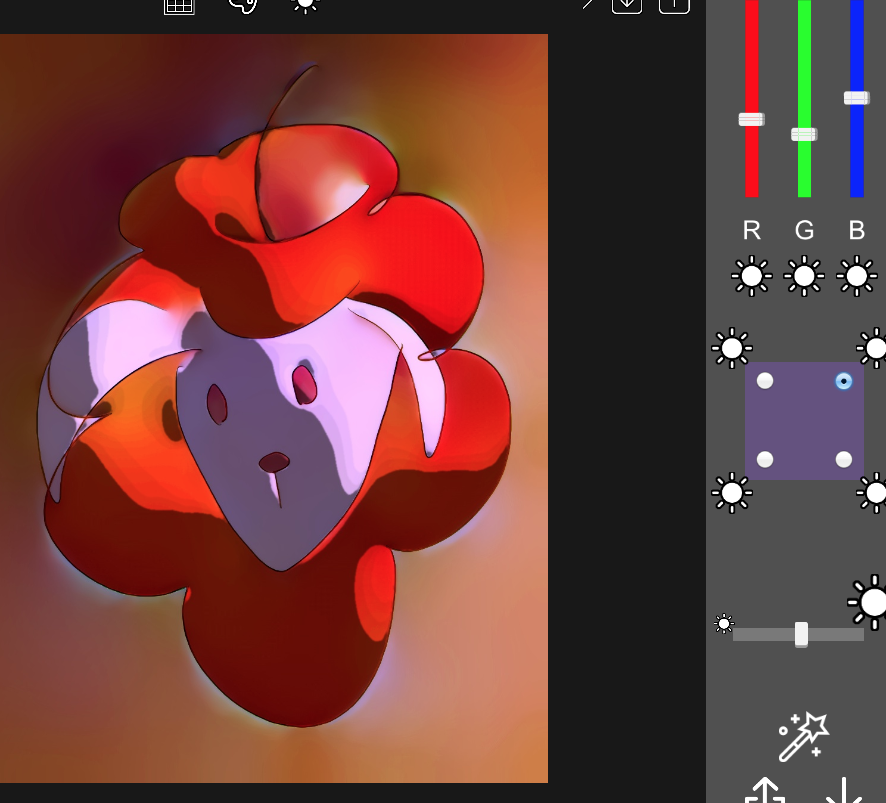Click small sun icon left of brightness slider
This screenshot has width=886, height=803.
tap(724, 624)
